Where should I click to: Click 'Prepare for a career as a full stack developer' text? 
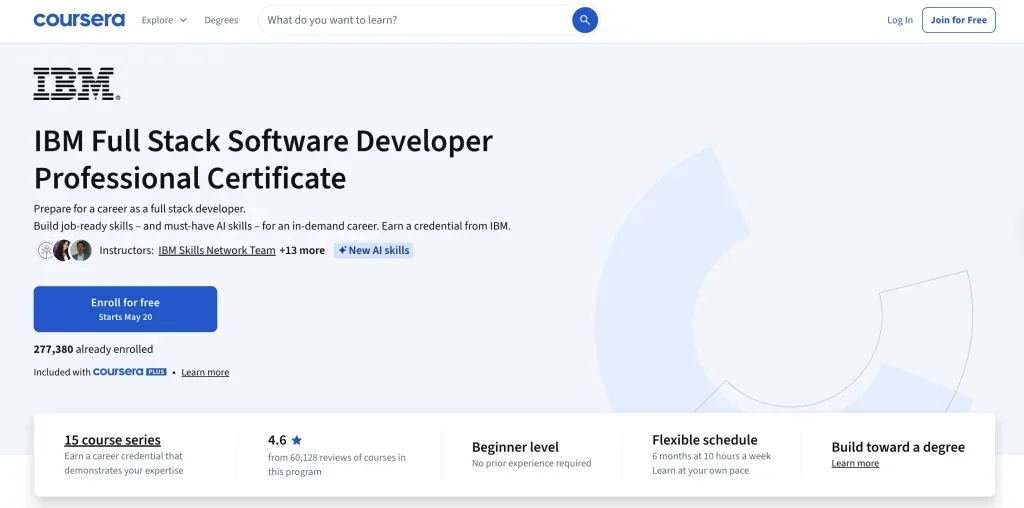(140, 209)
